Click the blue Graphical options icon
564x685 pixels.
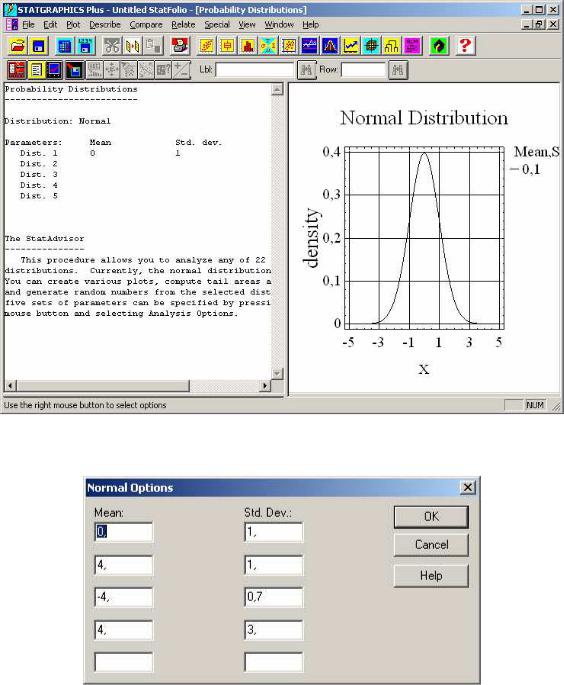point(55,70)
